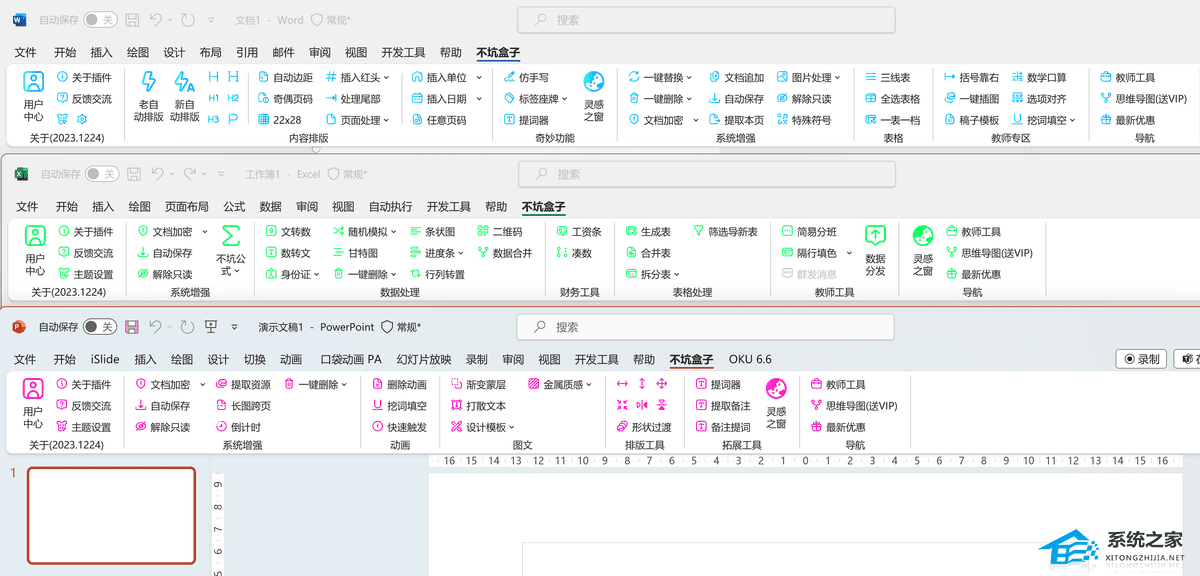Image resolution: width=1200 pixels, height=576 pixels.
Task: Open 用户中心 in the Word ribbon
Action: [34, 97]
